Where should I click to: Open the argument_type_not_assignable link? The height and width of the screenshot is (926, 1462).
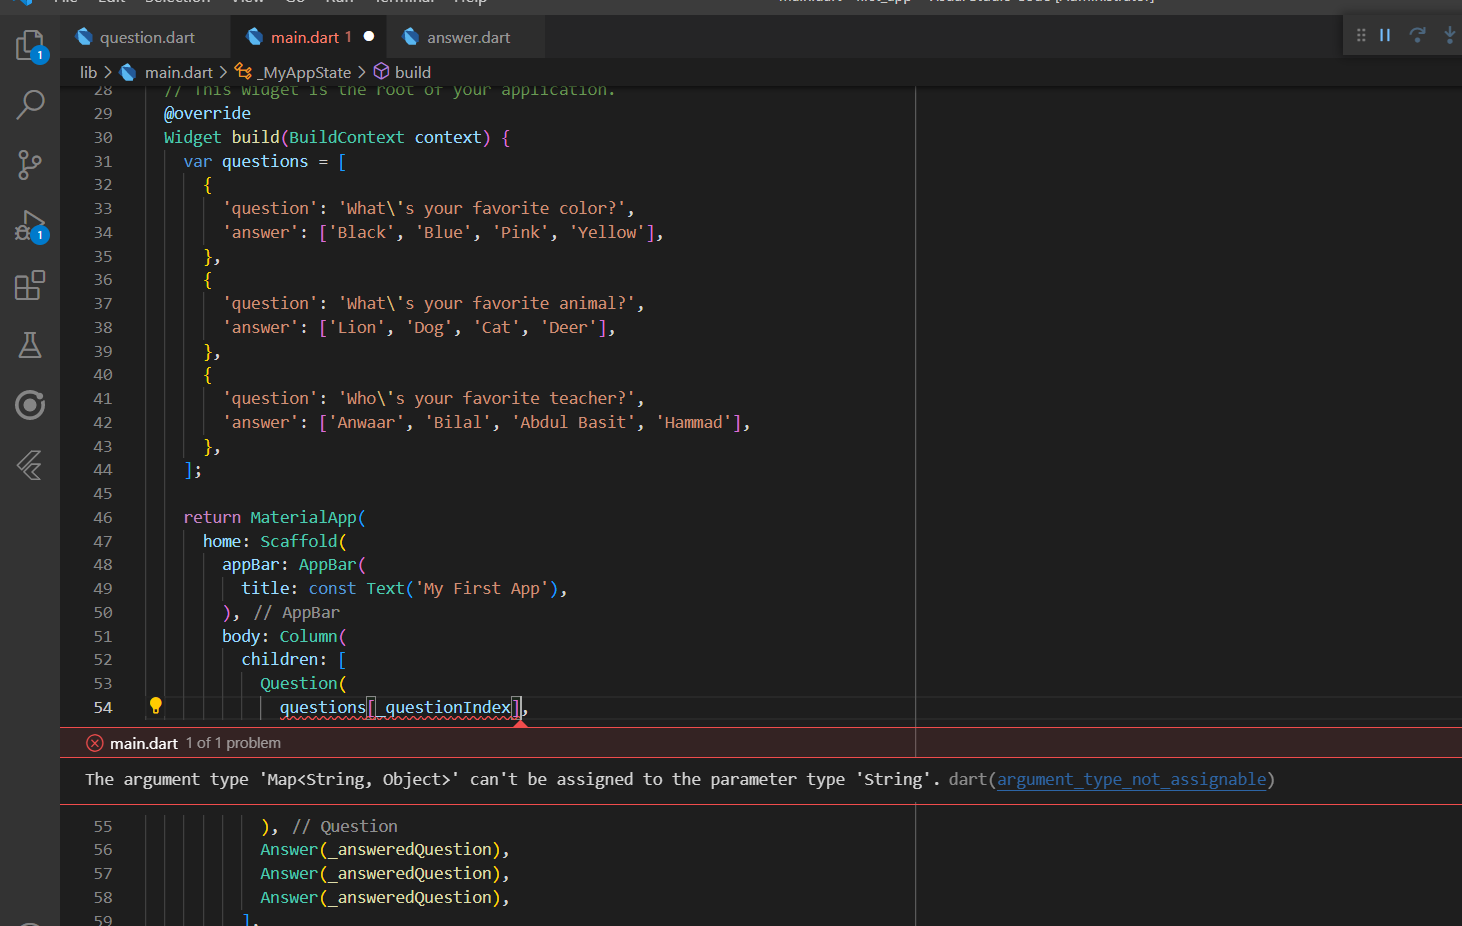(1132, 779)
